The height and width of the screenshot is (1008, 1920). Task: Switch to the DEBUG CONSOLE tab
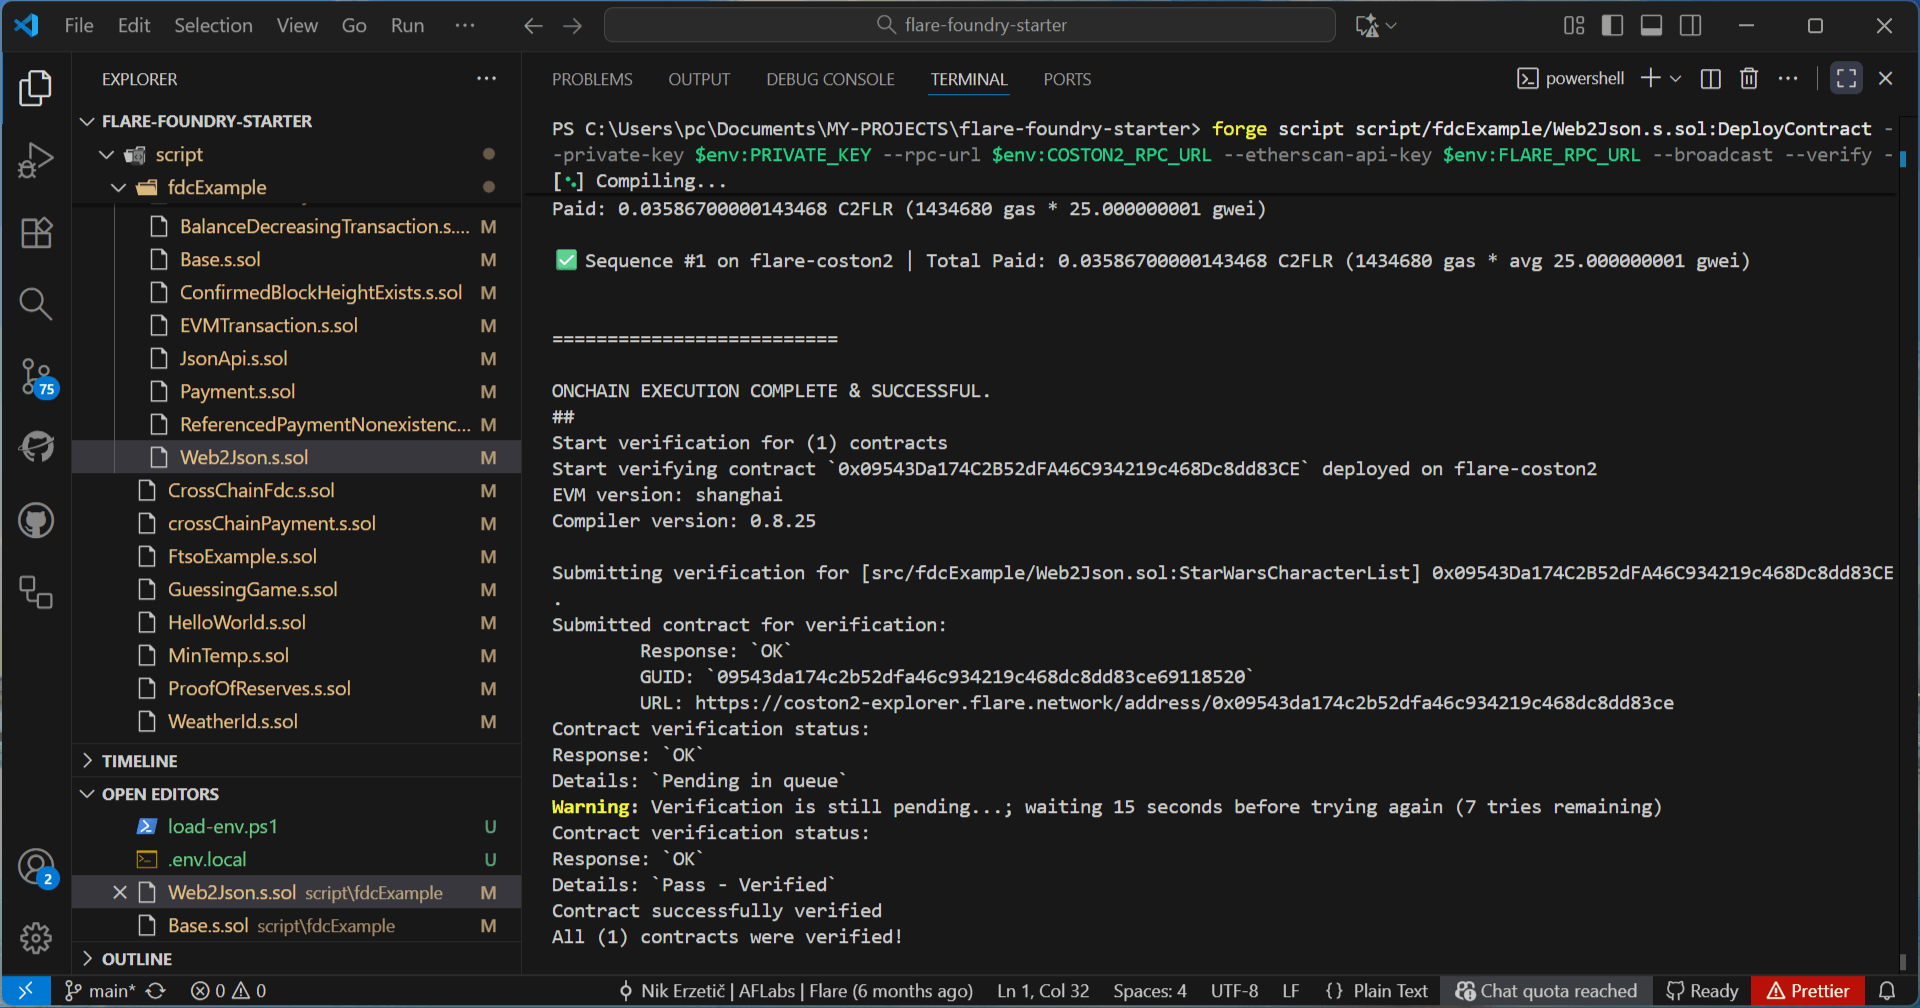(x=830, y=79)
